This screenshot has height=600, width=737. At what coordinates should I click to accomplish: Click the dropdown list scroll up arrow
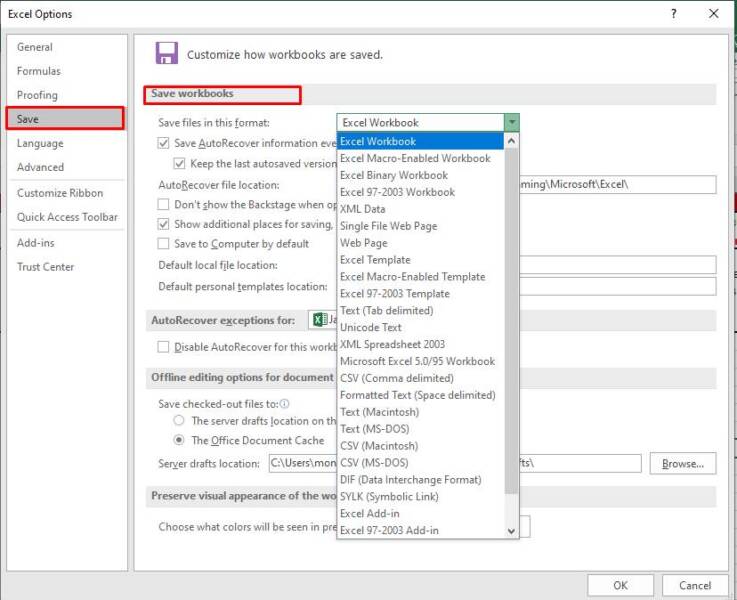511,141
